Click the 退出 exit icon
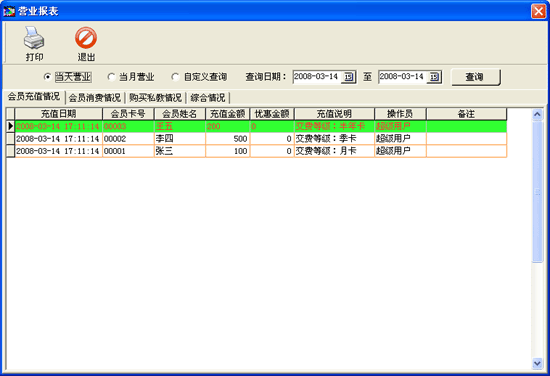 [x=86, y=38]
